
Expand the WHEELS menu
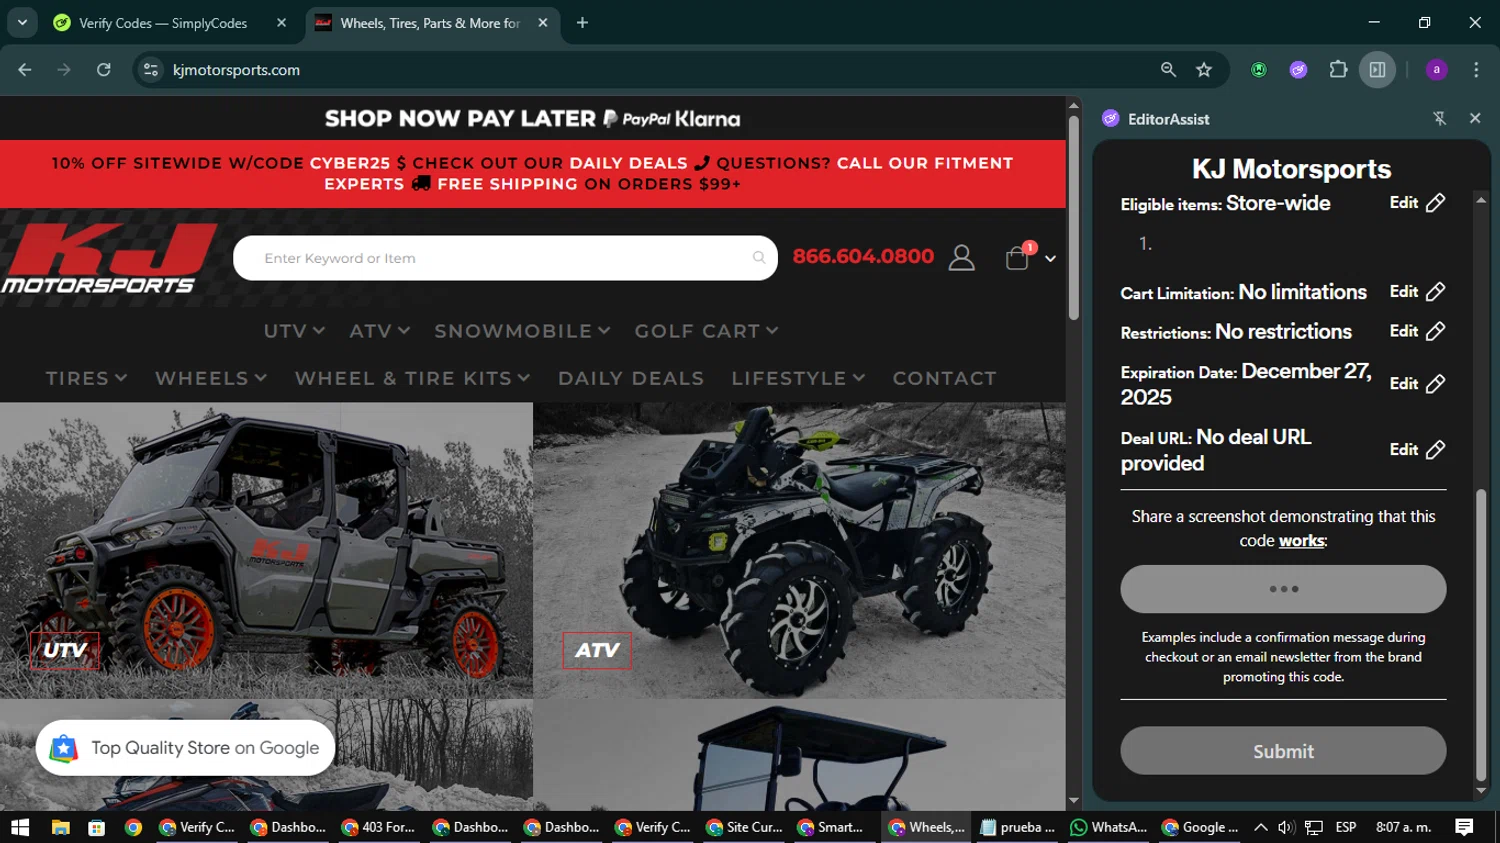click(211, 378)
